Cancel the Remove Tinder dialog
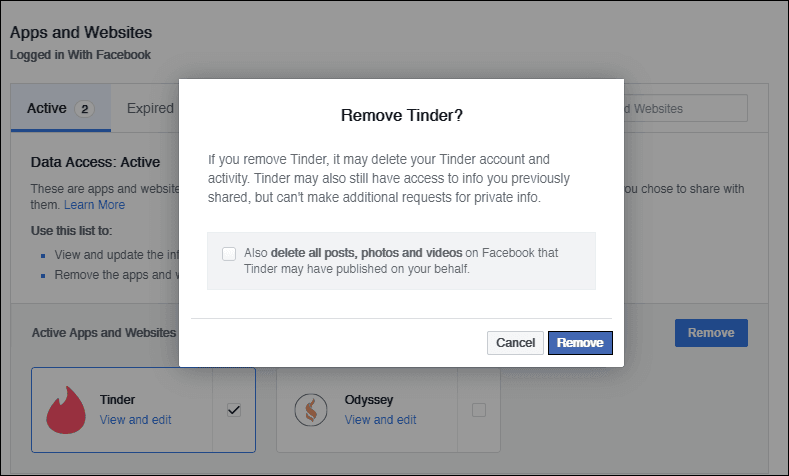Image resolution: width=789 pixels, height=476 pixels. pos(515,343)
